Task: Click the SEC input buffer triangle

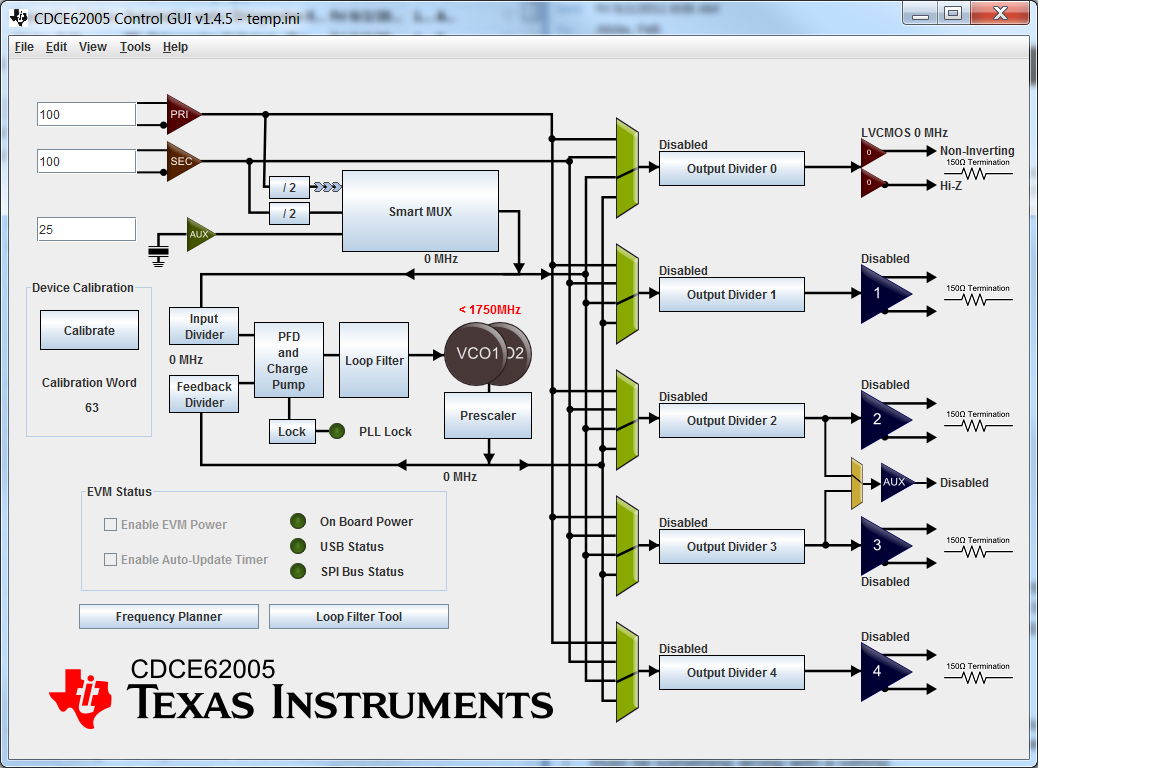Action: (181, 161)
